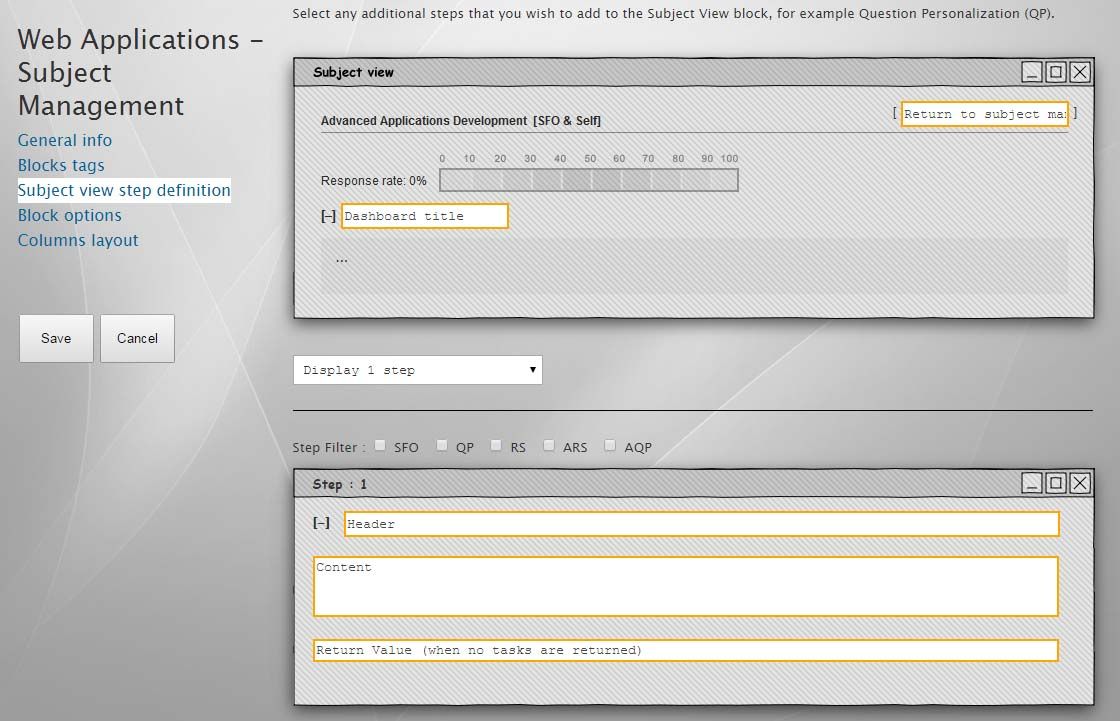1120x721 pixels.
Task: Maximize the Subject view mock window
Action: coord(1056,72)
